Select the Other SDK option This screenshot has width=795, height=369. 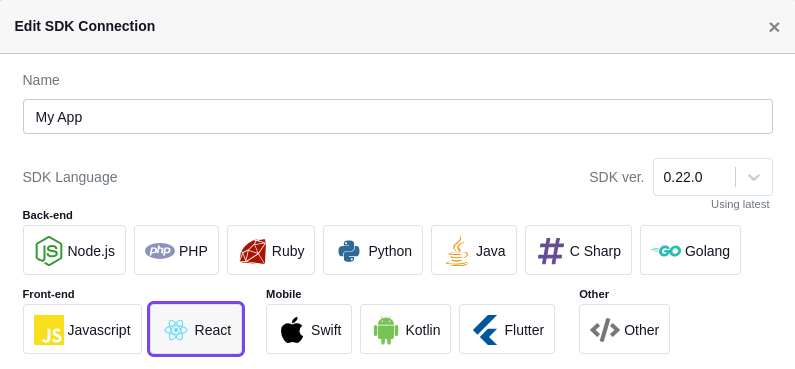[x=624, y=329]
